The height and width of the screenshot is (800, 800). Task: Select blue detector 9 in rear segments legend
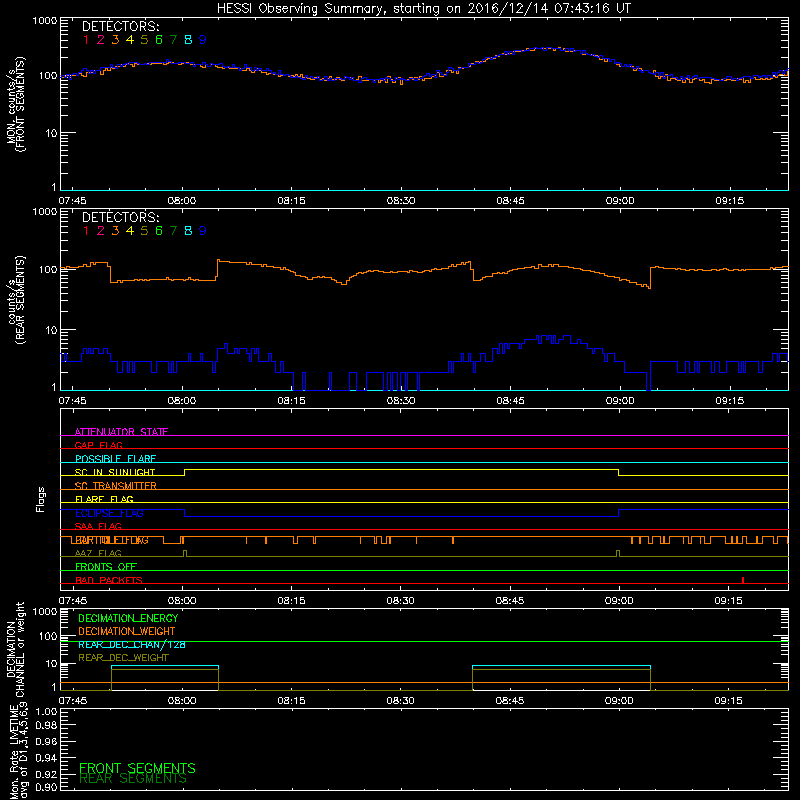tap(203, 231)
